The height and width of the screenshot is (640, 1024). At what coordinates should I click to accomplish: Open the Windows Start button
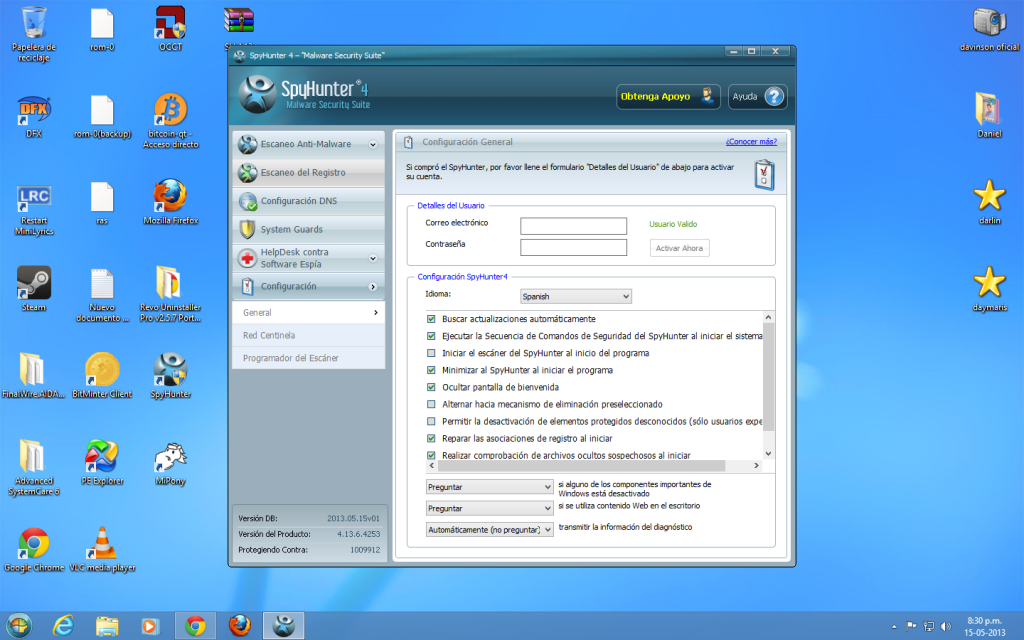[19, 626]
